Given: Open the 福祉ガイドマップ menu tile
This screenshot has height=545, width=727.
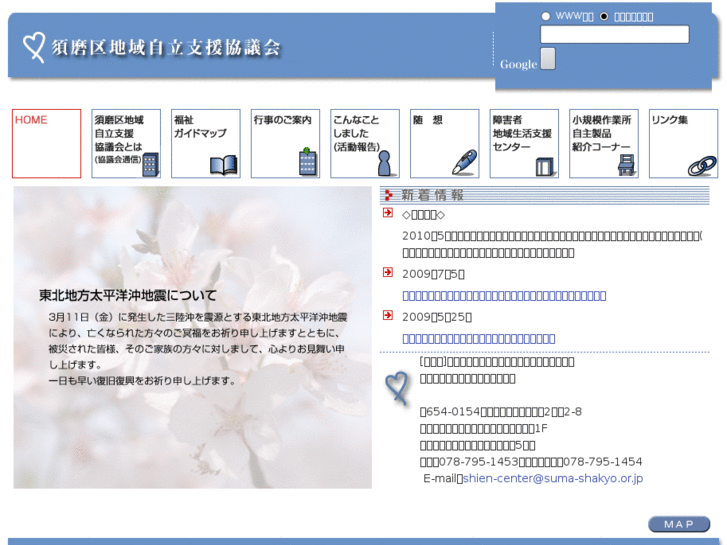Looking at the screenshot, I should pyautogui.click(x=206, y=143).
